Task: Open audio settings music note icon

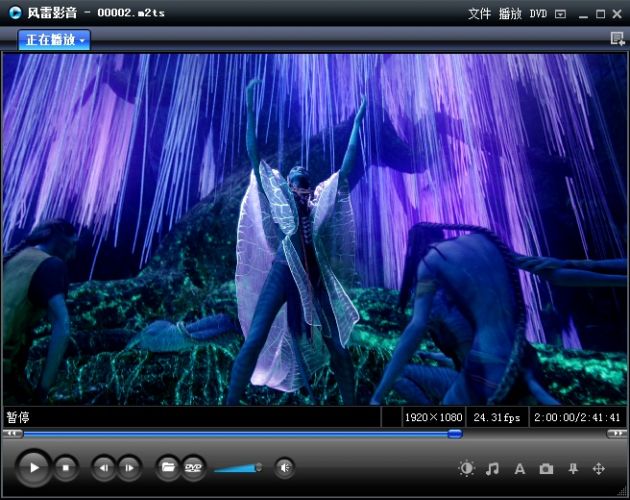Action: 492,469
